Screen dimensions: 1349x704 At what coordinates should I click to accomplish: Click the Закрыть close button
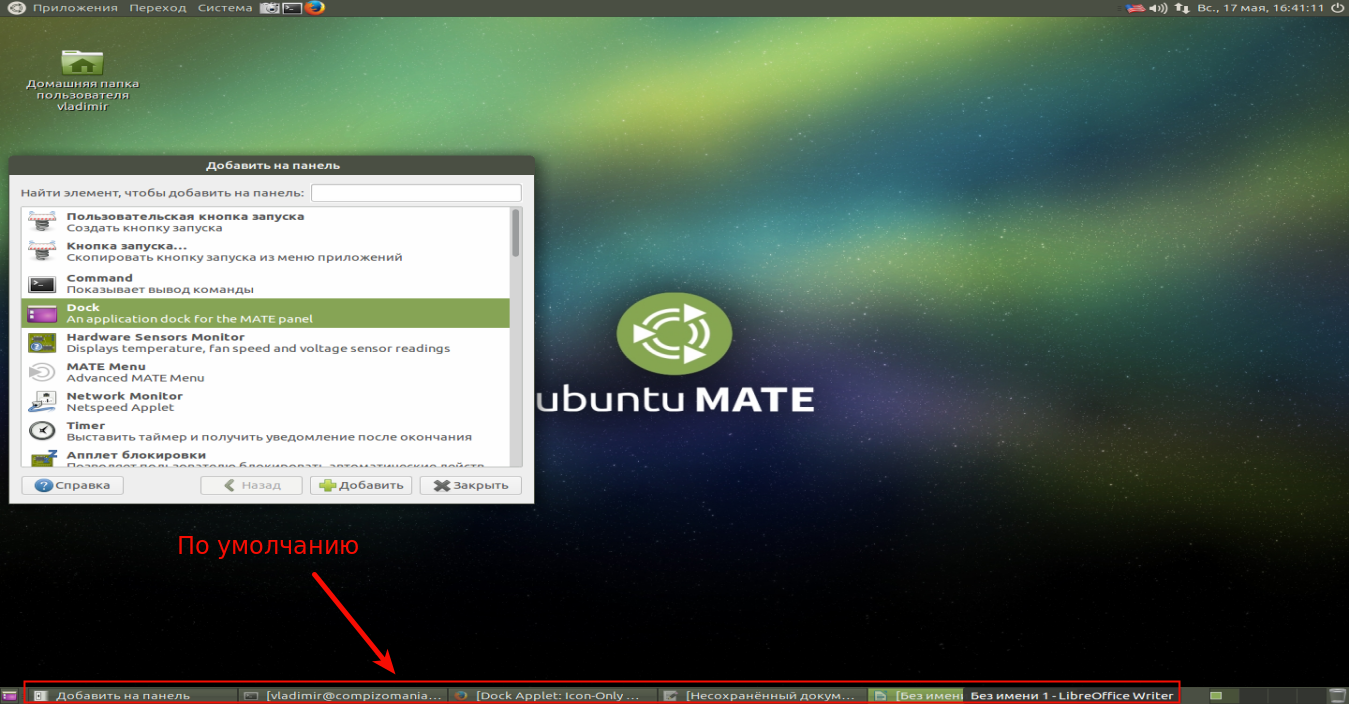tap(471, 485)
